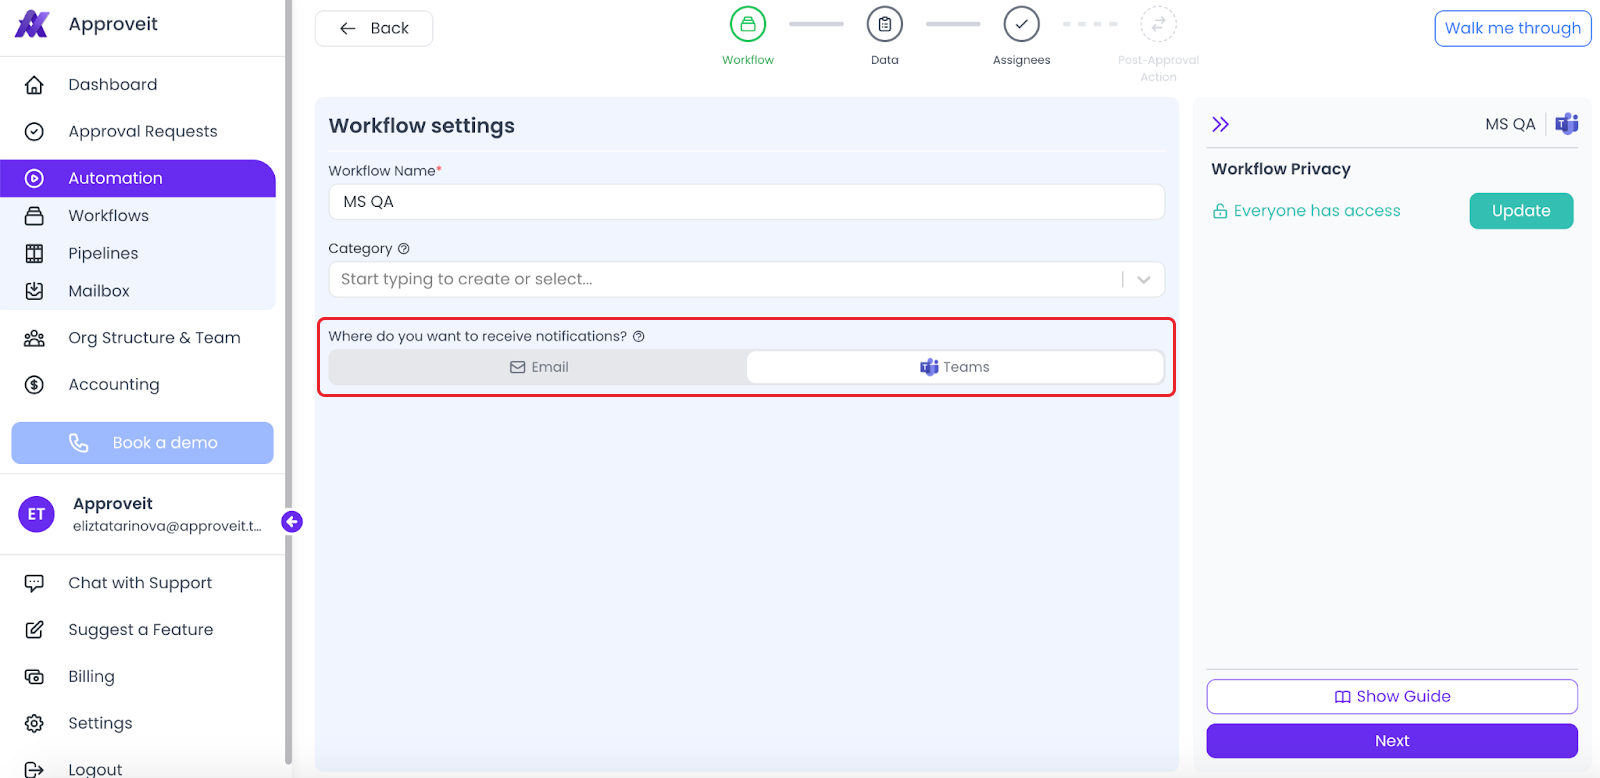
Task: Go to the Data step clipboard icon
Action: tap(885, 24)
